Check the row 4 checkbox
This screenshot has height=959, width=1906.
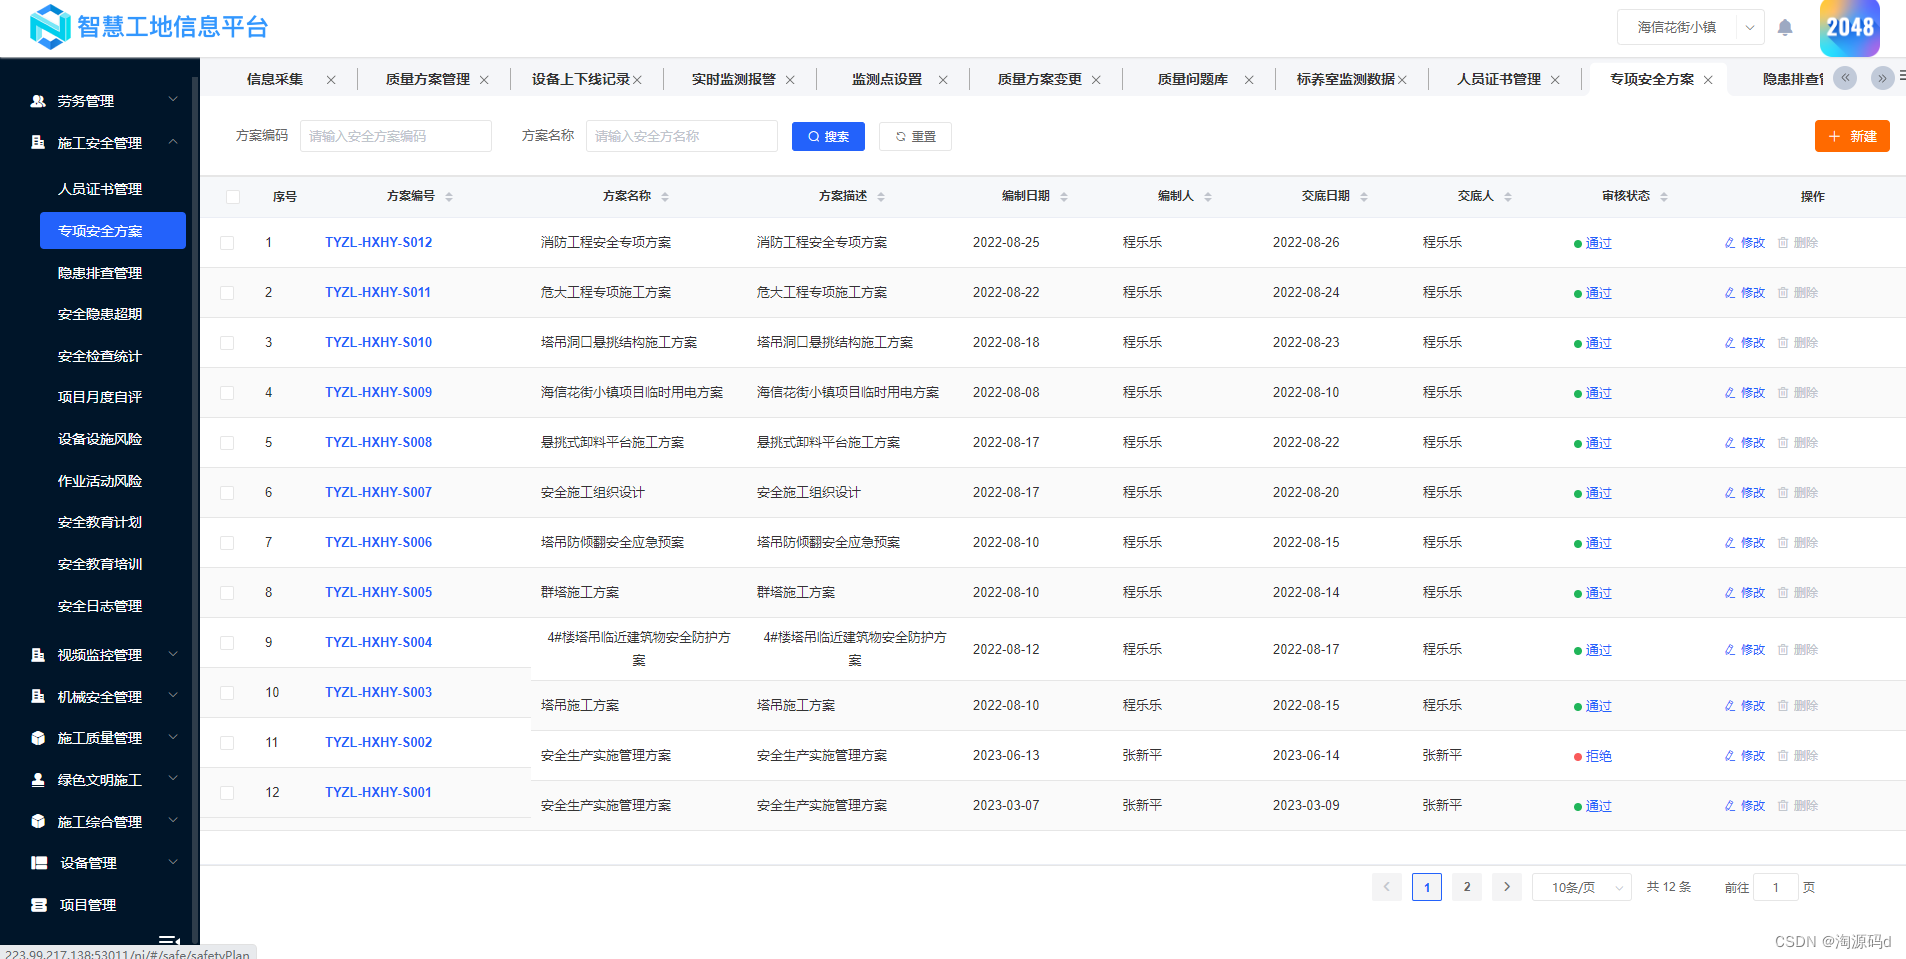click(227, 393)
